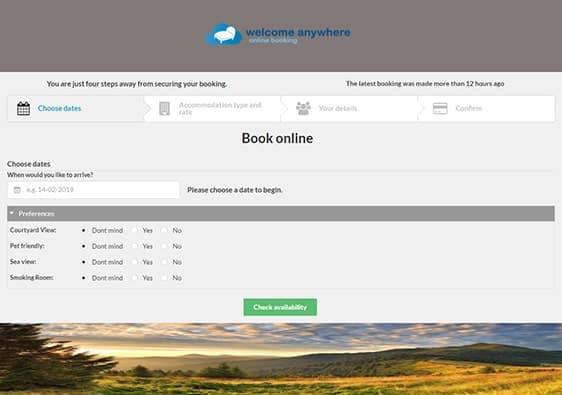562x395 pixels.
Task: Open the Choose dates step tab
Action: point(76,109)
